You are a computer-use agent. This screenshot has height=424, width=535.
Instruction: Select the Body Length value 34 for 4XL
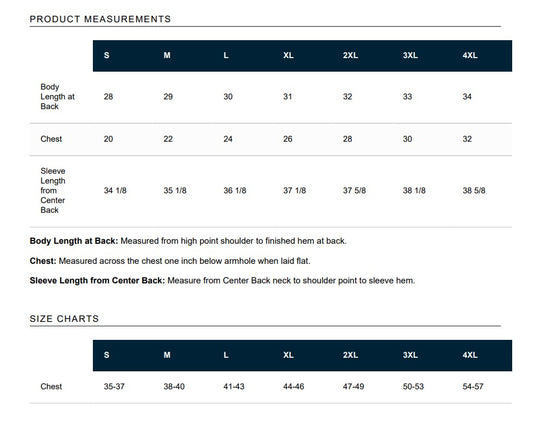click(x=467, y=97)
